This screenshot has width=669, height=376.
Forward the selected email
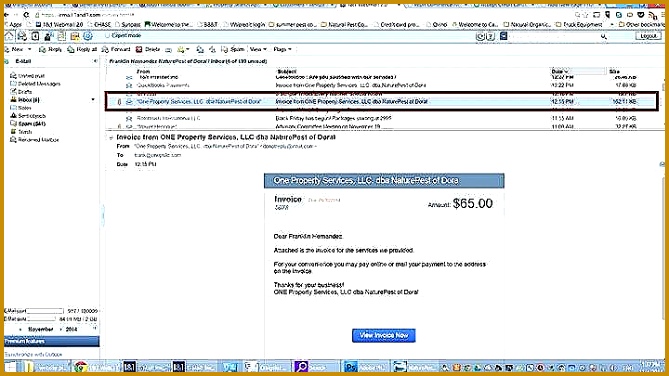click(x=116, y=50)
